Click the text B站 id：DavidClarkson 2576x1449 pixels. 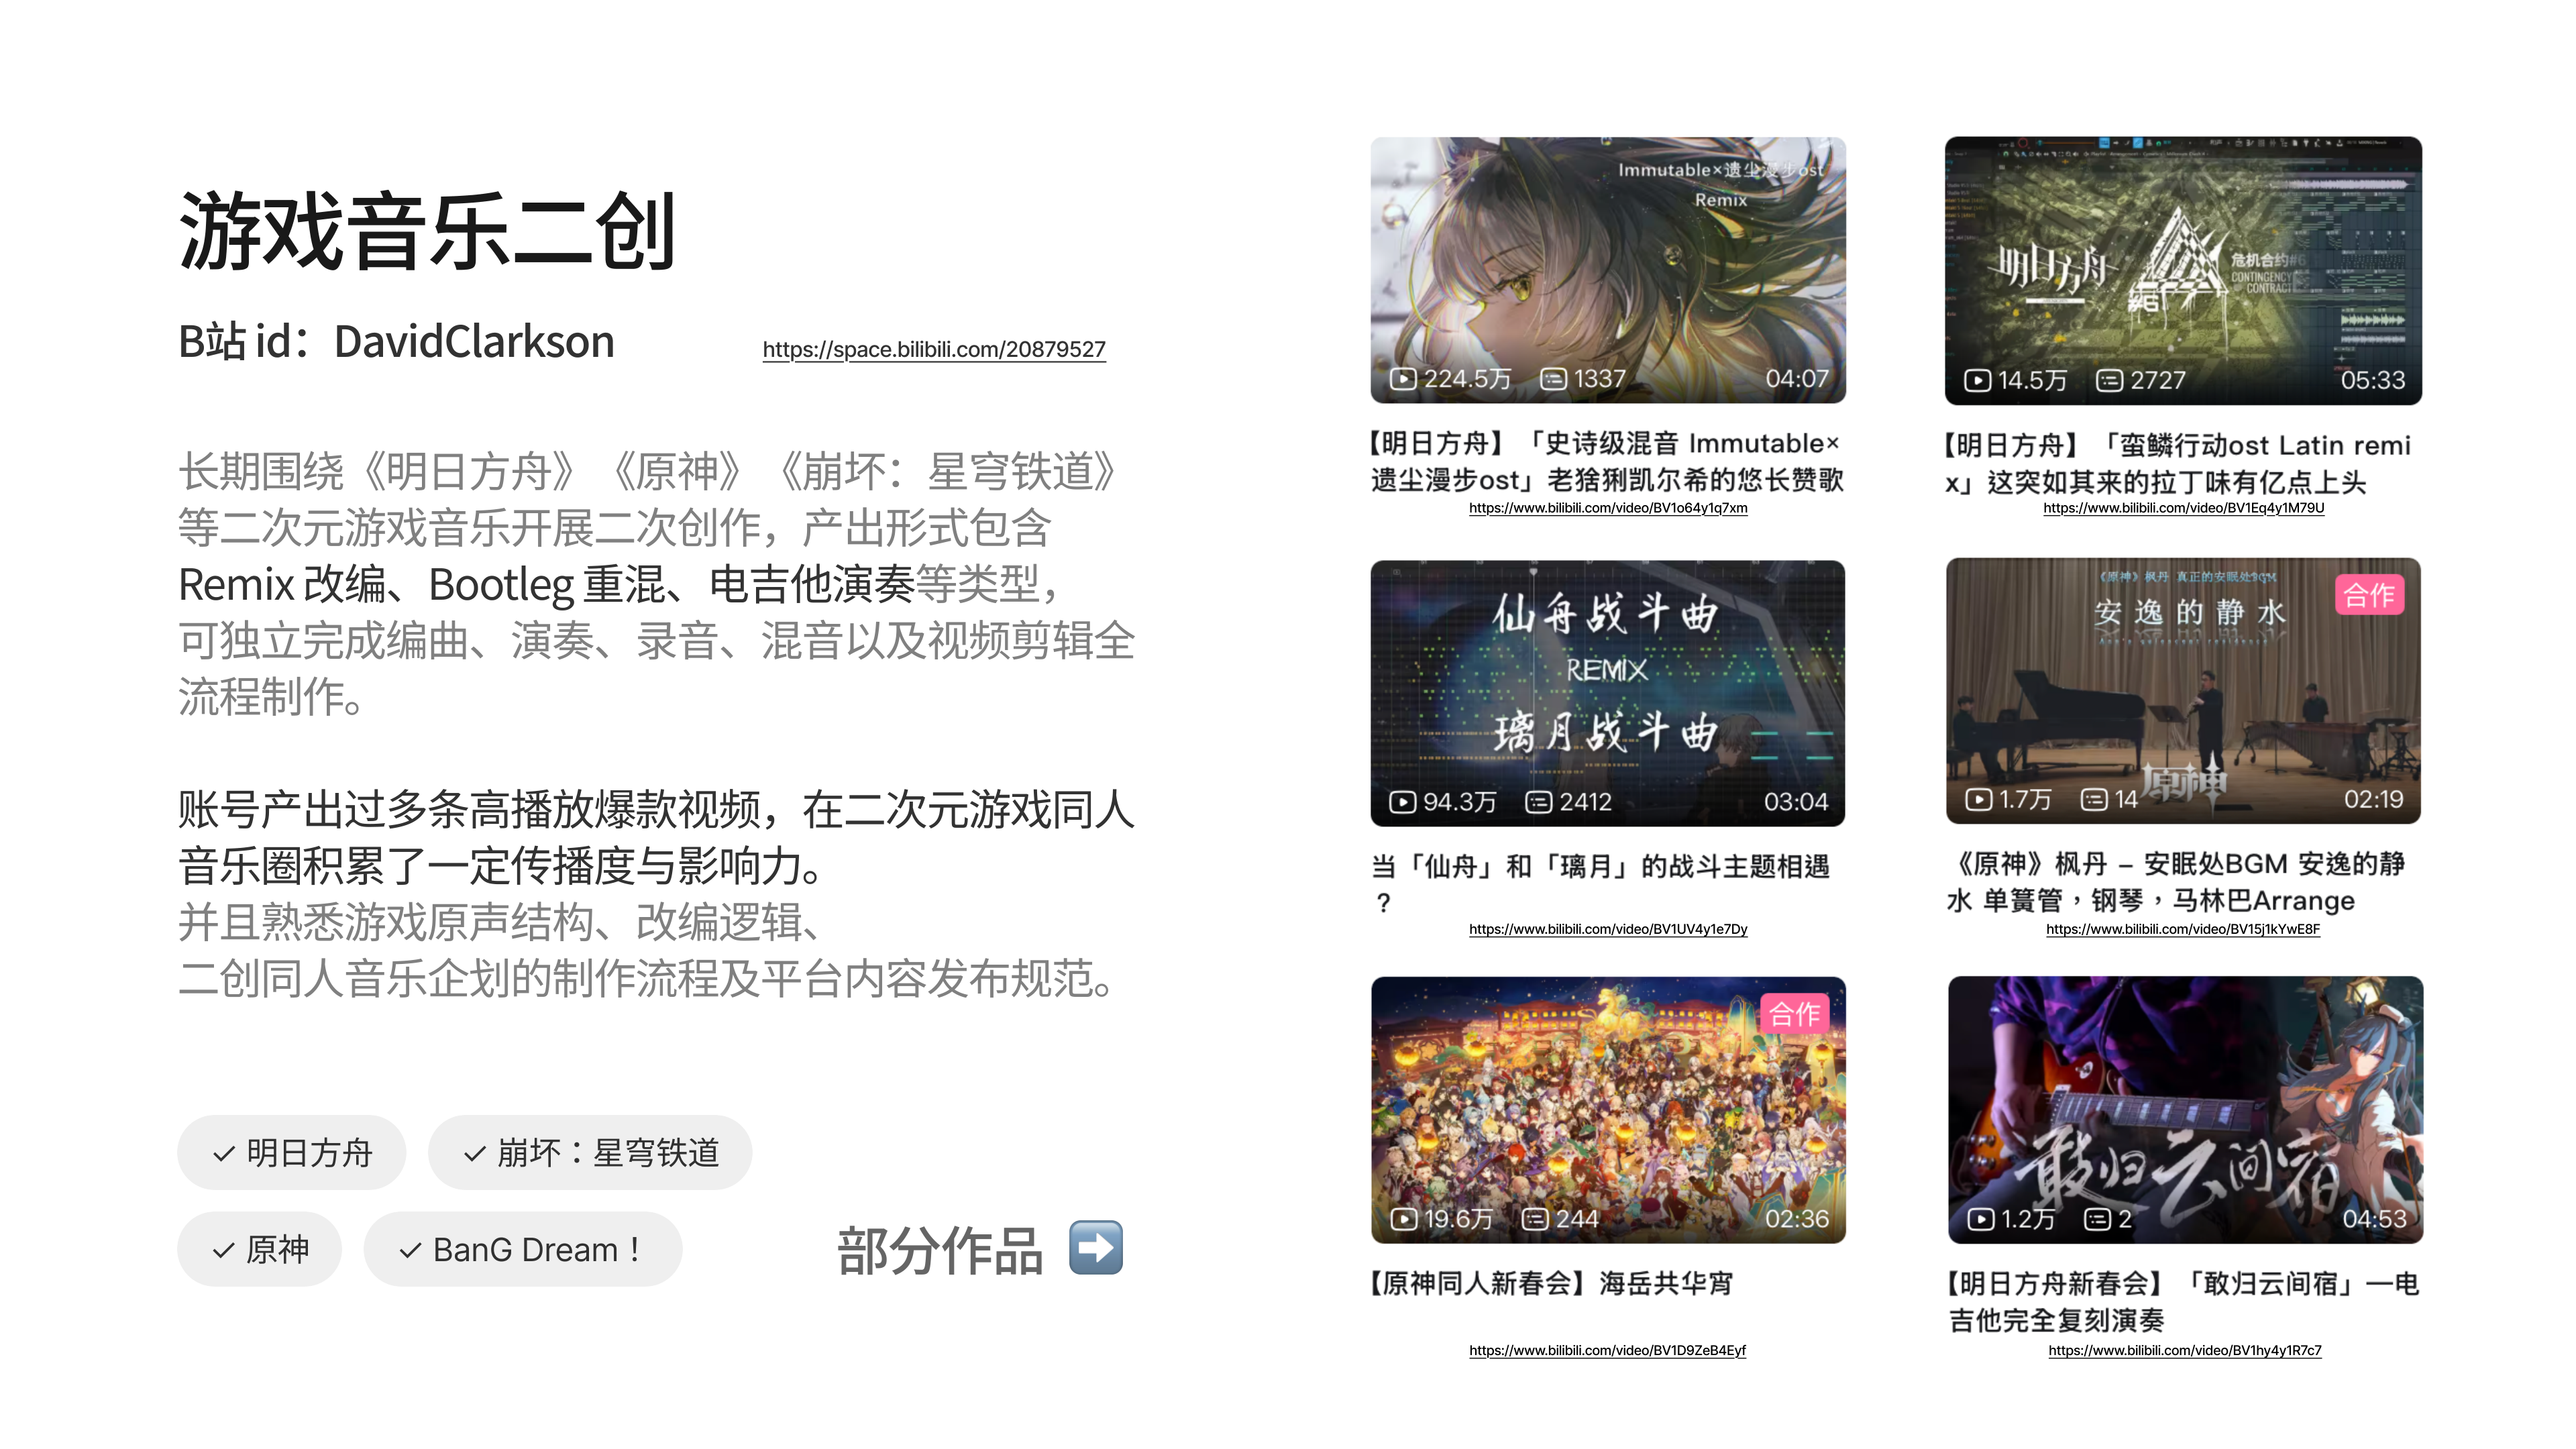[396, 341]
